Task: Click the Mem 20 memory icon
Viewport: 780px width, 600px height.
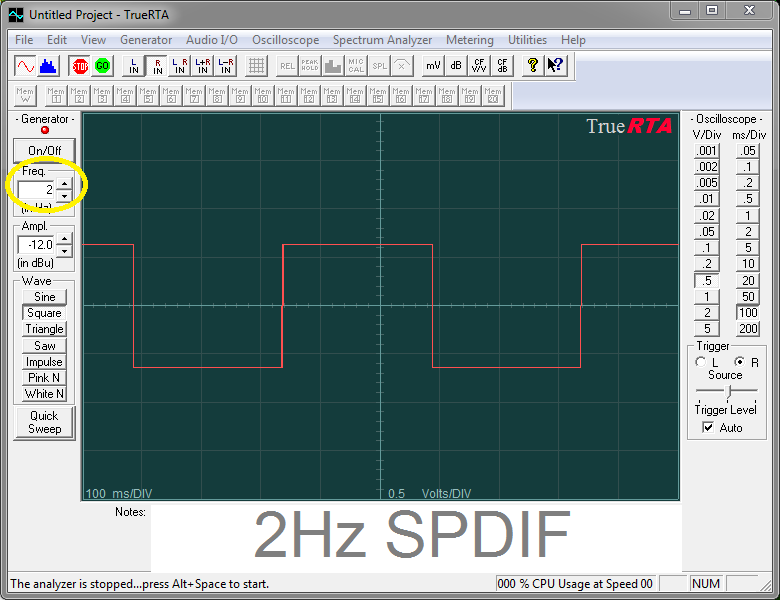Action: pyautogui.click(x=493, y=95)
